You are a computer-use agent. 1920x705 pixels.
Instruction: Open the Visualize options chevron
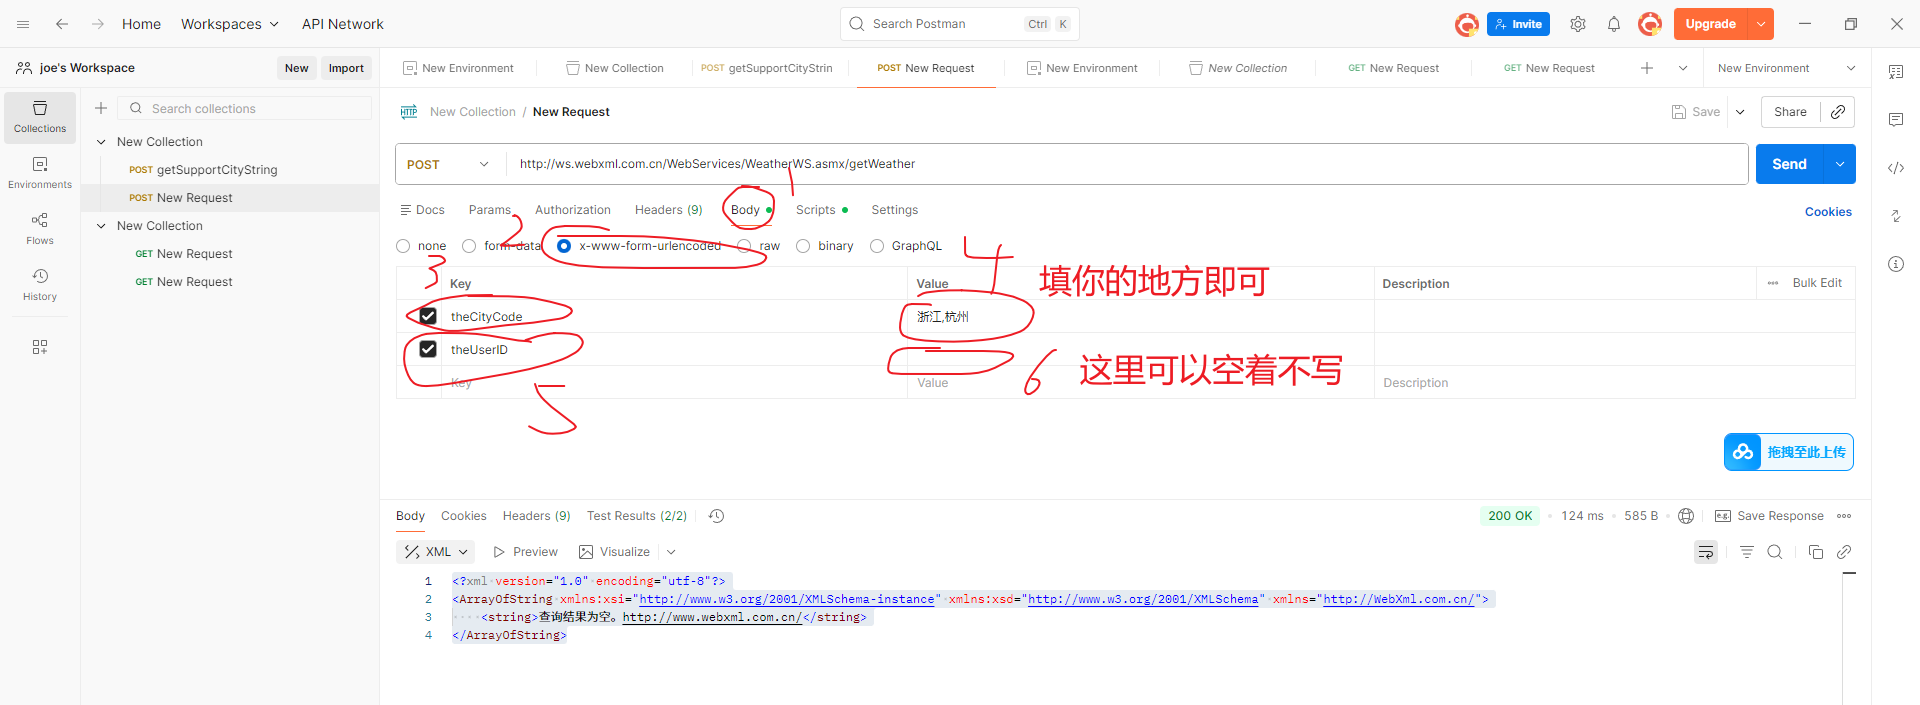tap(671, 552)
